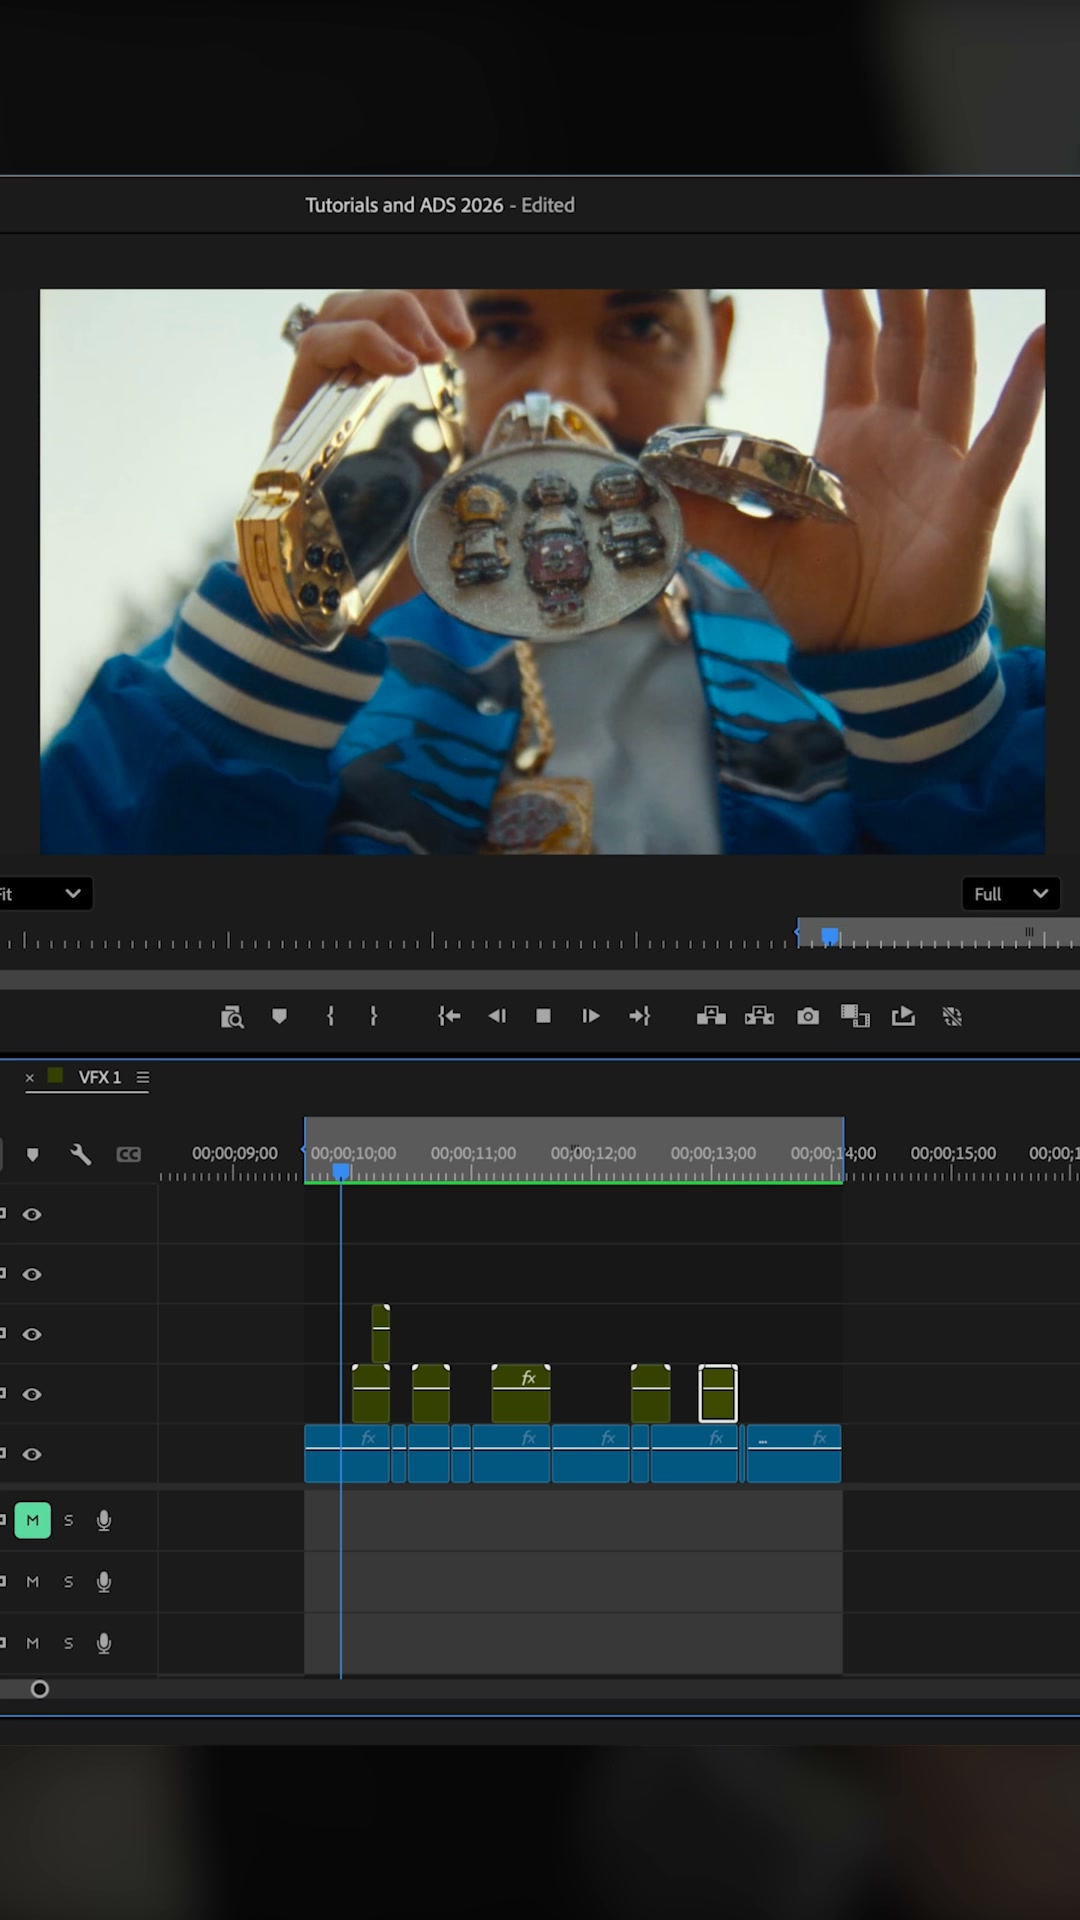The image size is (1080, 1920).
Task: Open Timeline display settings wrench
Action: point(81,1155)
